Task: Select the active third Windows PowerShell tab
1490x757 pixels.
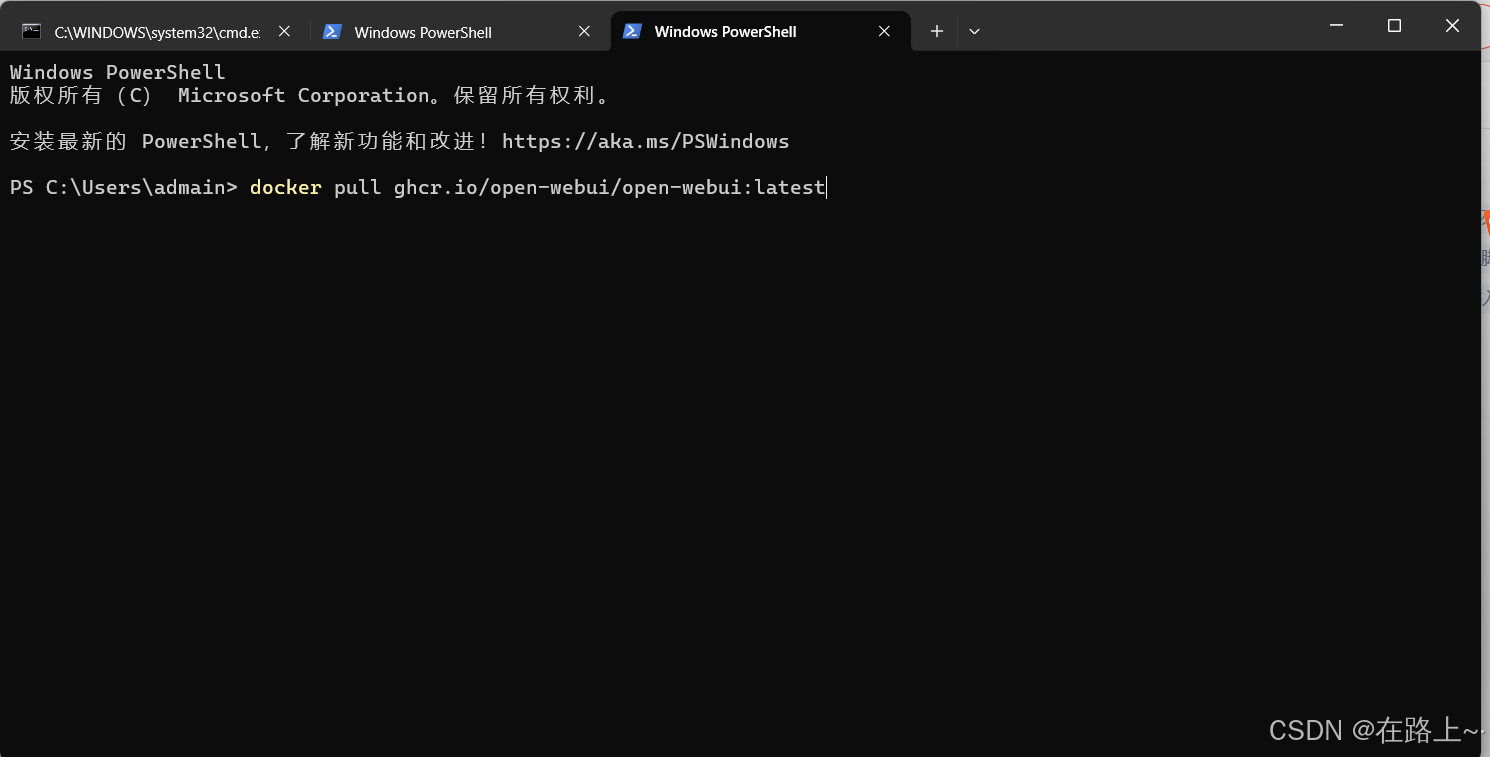Action: [x=760, y=31]
